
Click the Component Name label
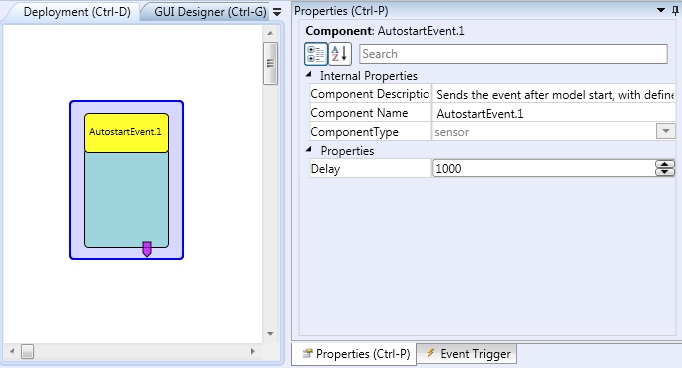[359, 113]
